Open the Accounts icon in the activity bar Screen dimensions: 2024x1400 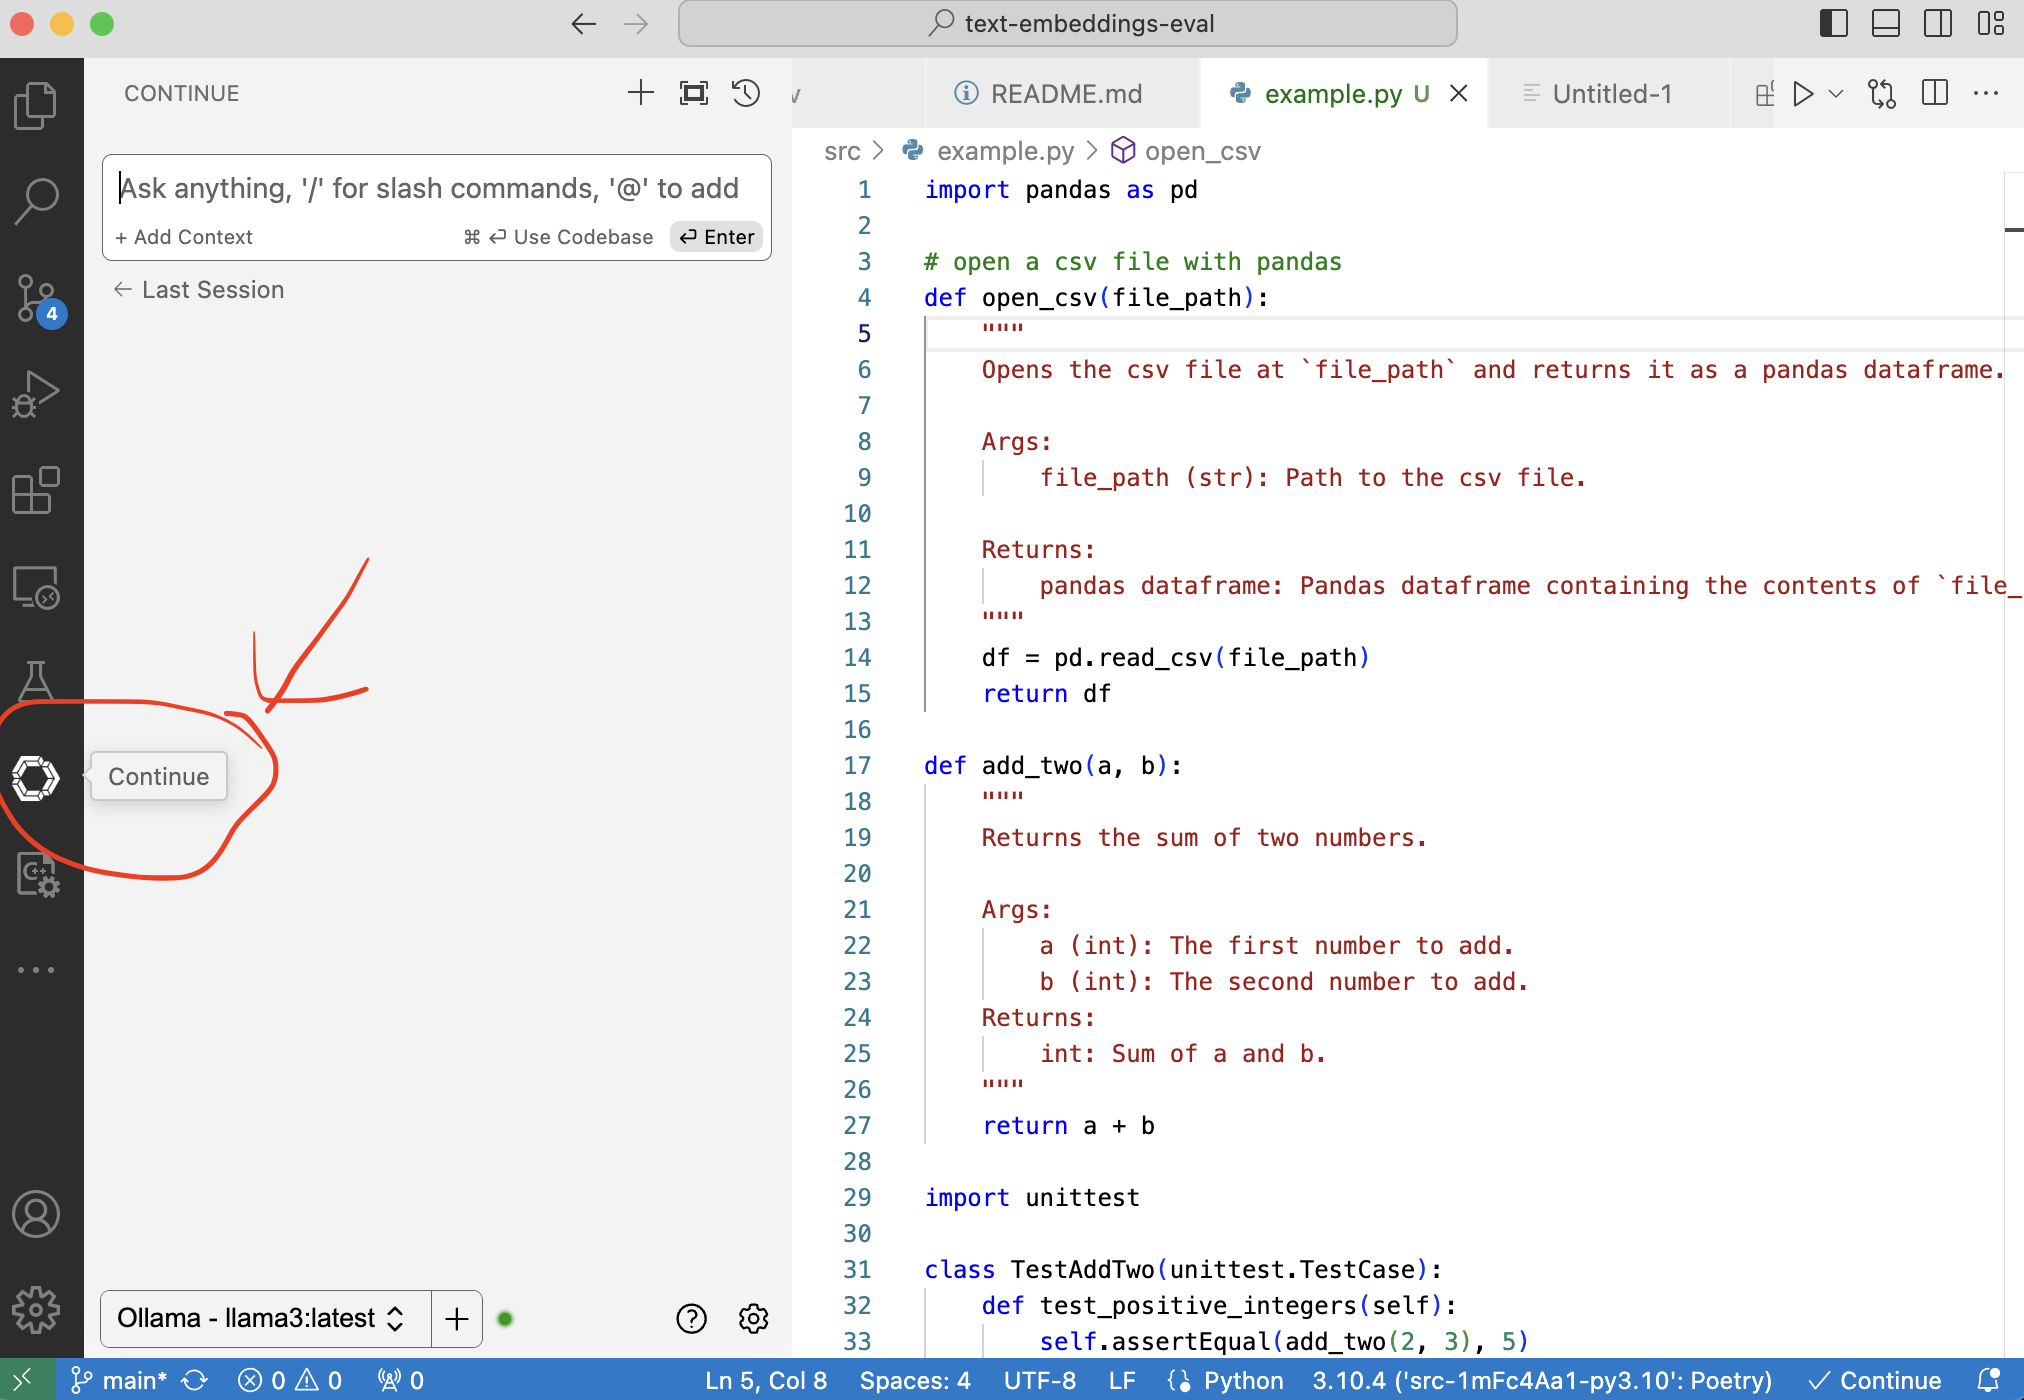tap(38, 1215)
